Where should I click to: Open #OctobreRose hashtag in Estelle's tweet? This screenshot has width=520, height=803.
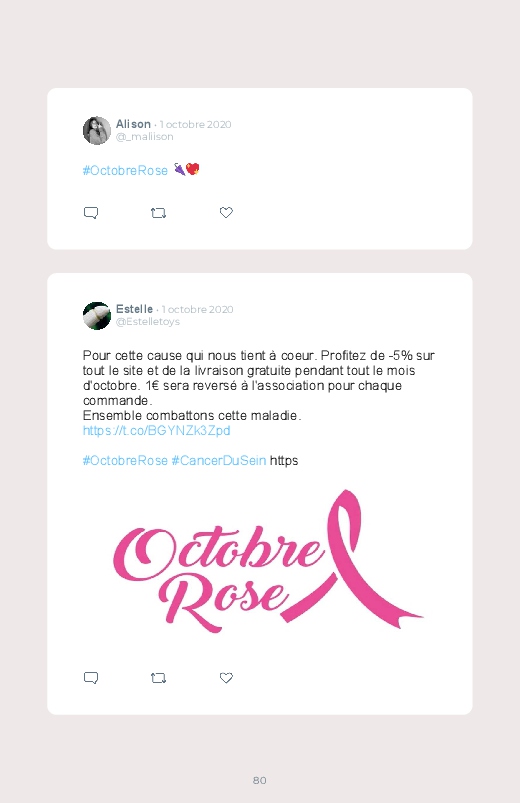click(125, 460)
